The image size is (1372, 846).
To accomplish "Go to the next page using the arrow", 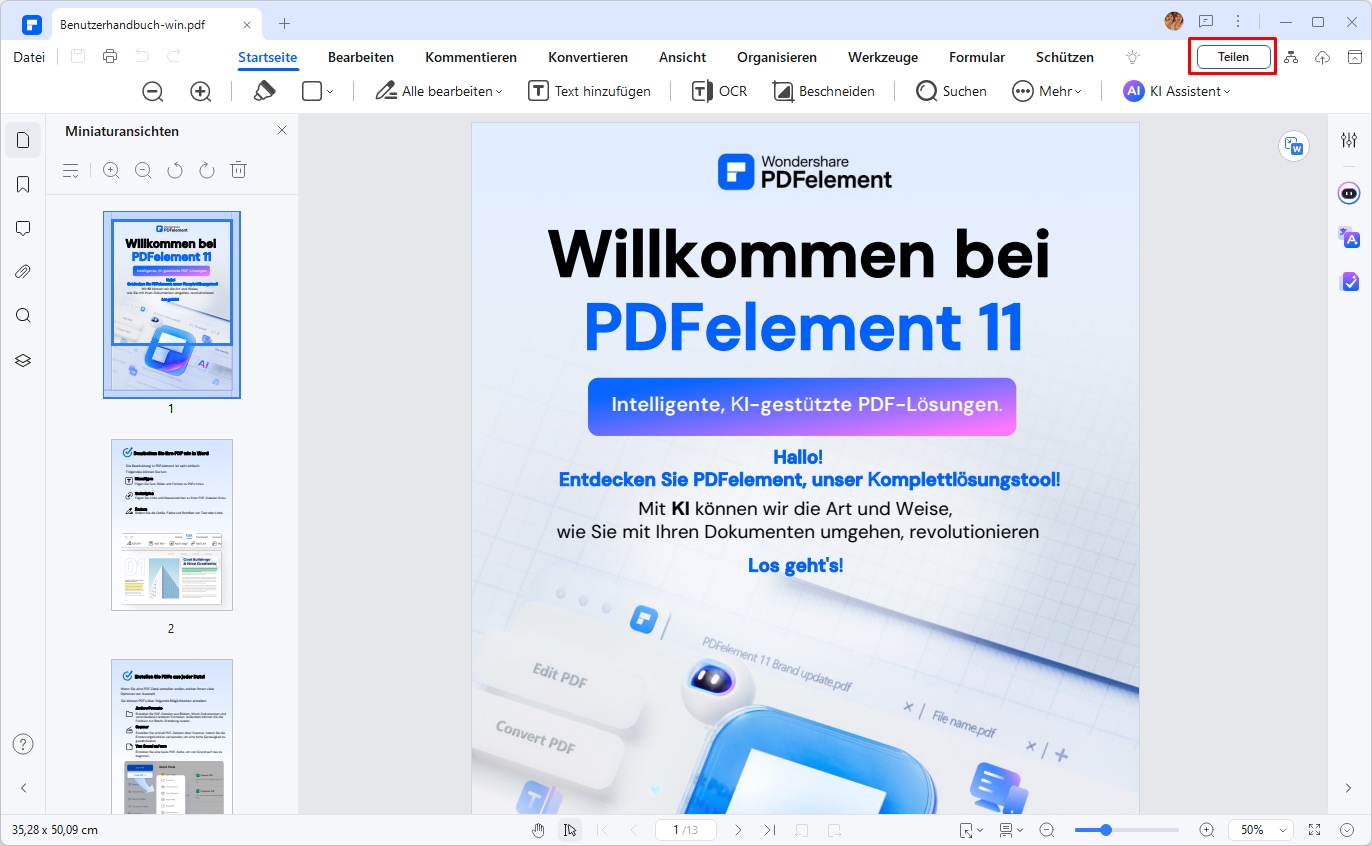I will point(738,830).
